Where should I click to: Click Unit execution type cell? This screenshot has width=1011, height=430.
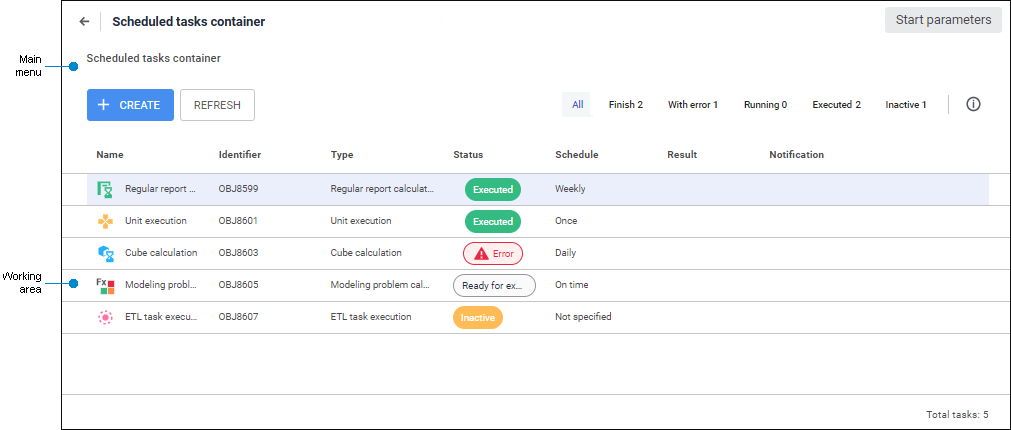coord(361,220)
